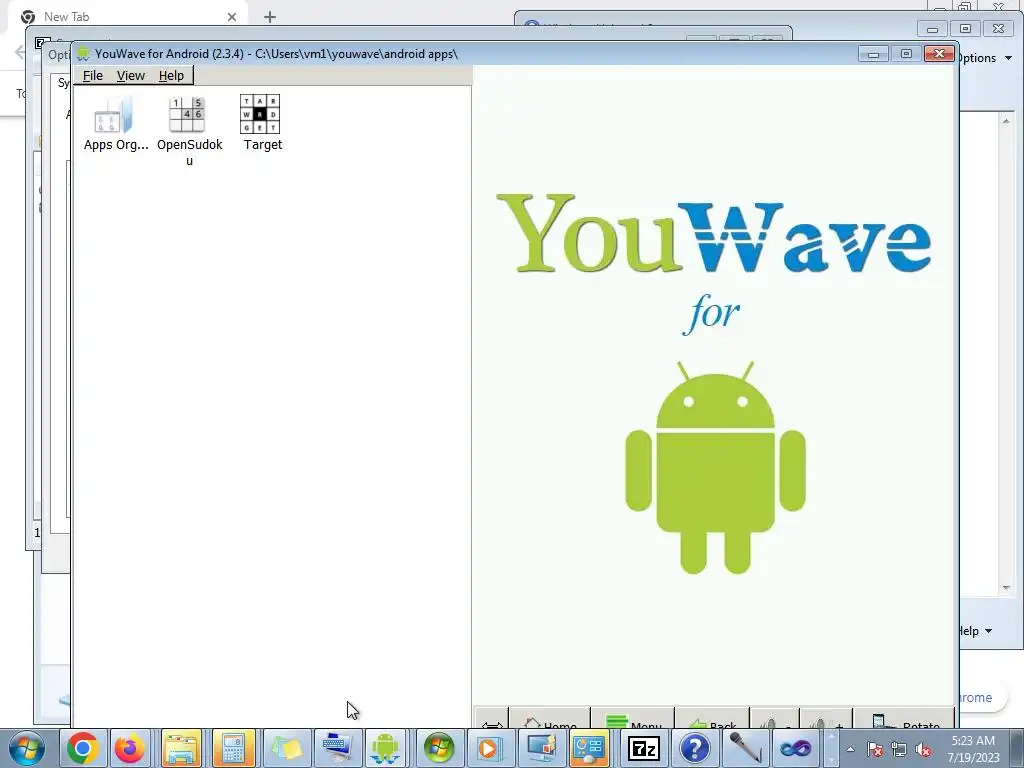The width and height of the screenshot is (1024, 768).
Task: Open the Windows orb taskbar icon
Action: tap(438, 748)
